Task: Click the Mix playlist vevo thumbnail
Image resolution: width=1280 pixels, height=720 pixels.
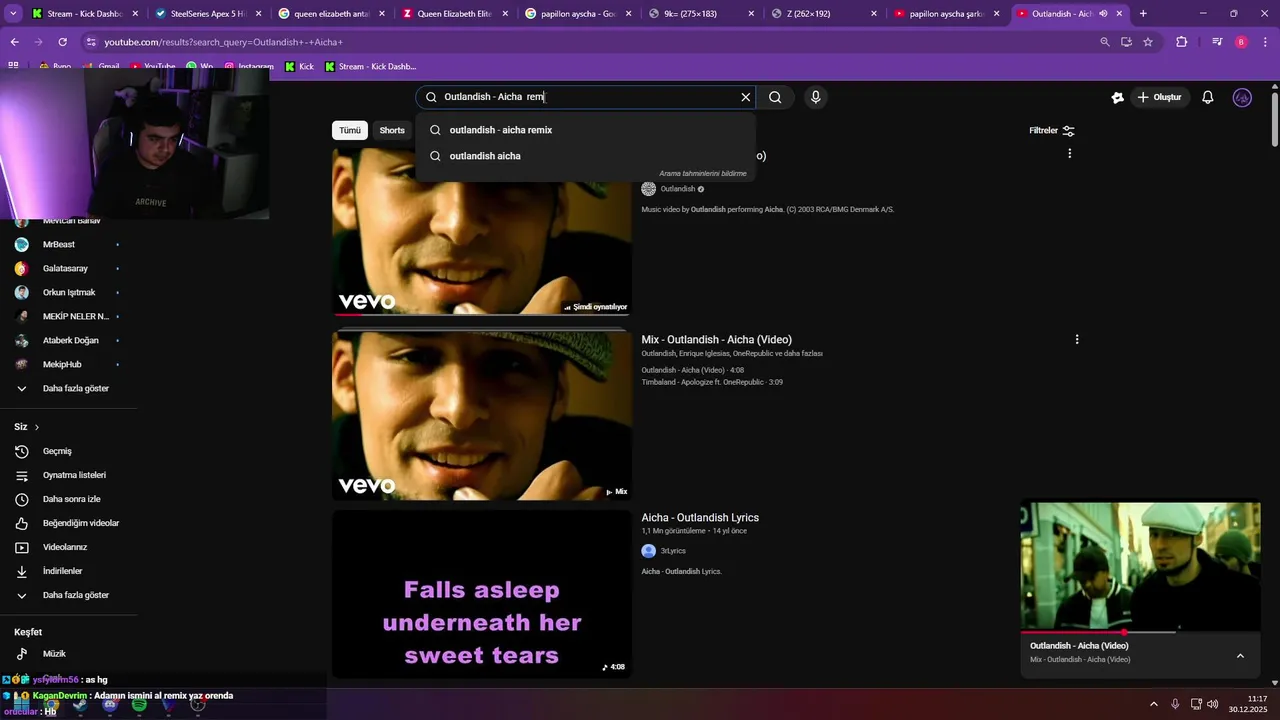Action: [x=482, y=415]
